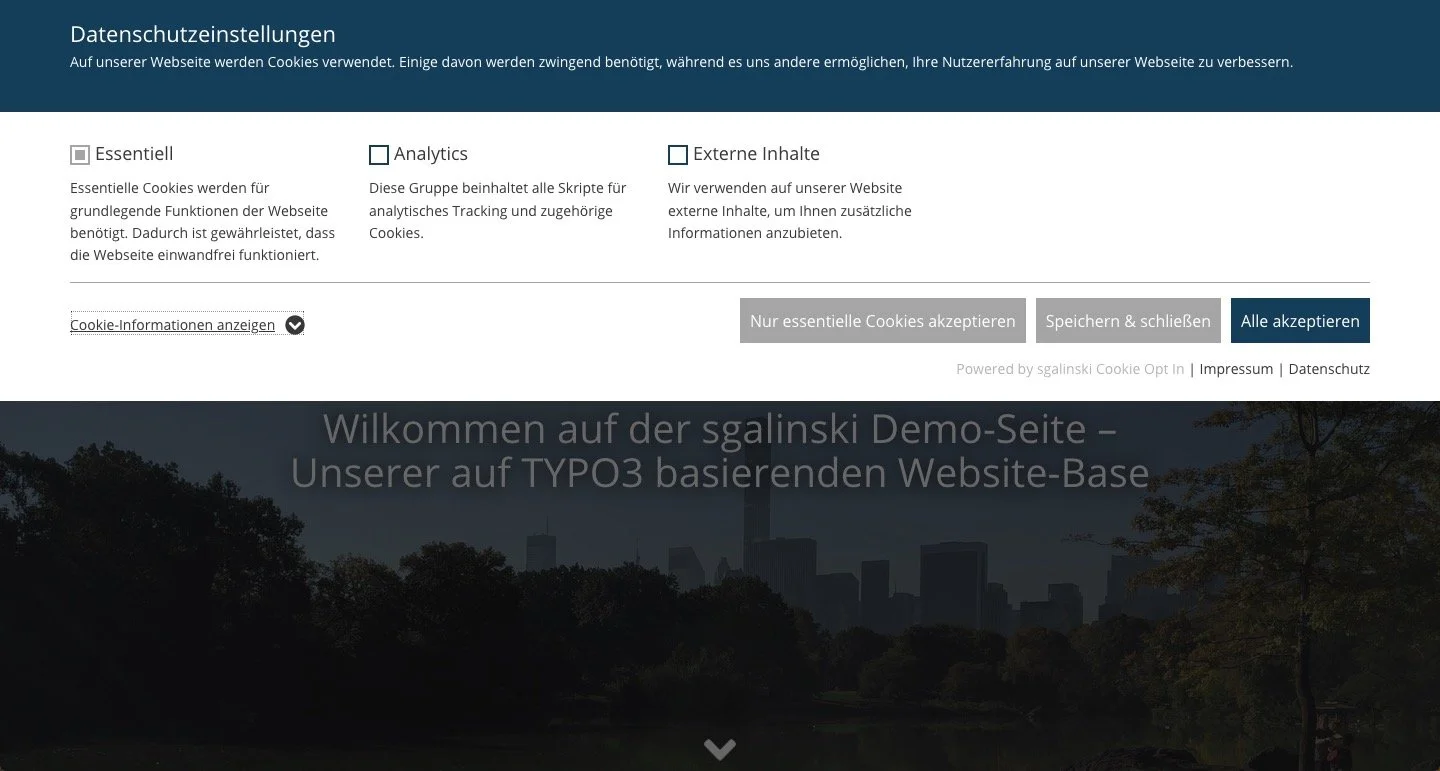Screen dimensions: 1440x771
Task: Select the Analytics group label
Action: 432,153
